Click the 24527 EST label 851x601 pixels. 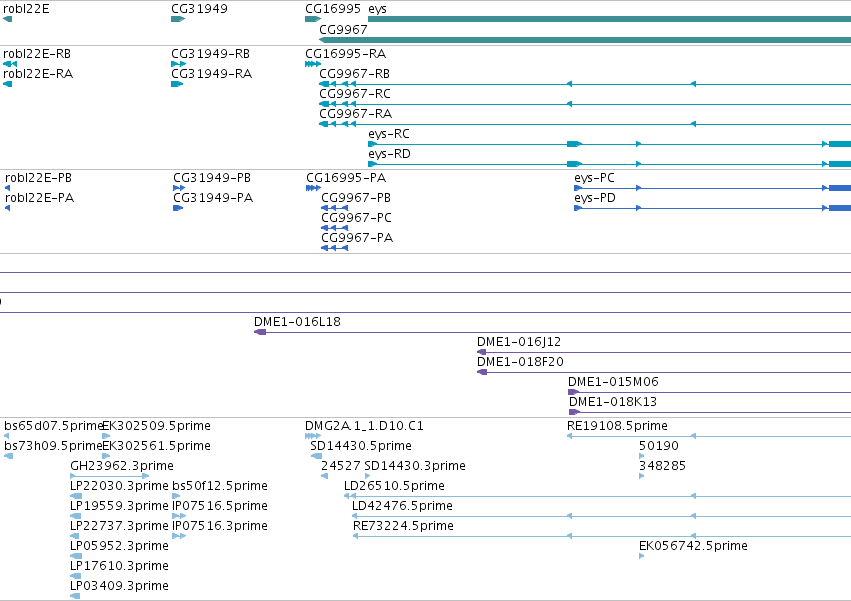[x=341, y=466]
